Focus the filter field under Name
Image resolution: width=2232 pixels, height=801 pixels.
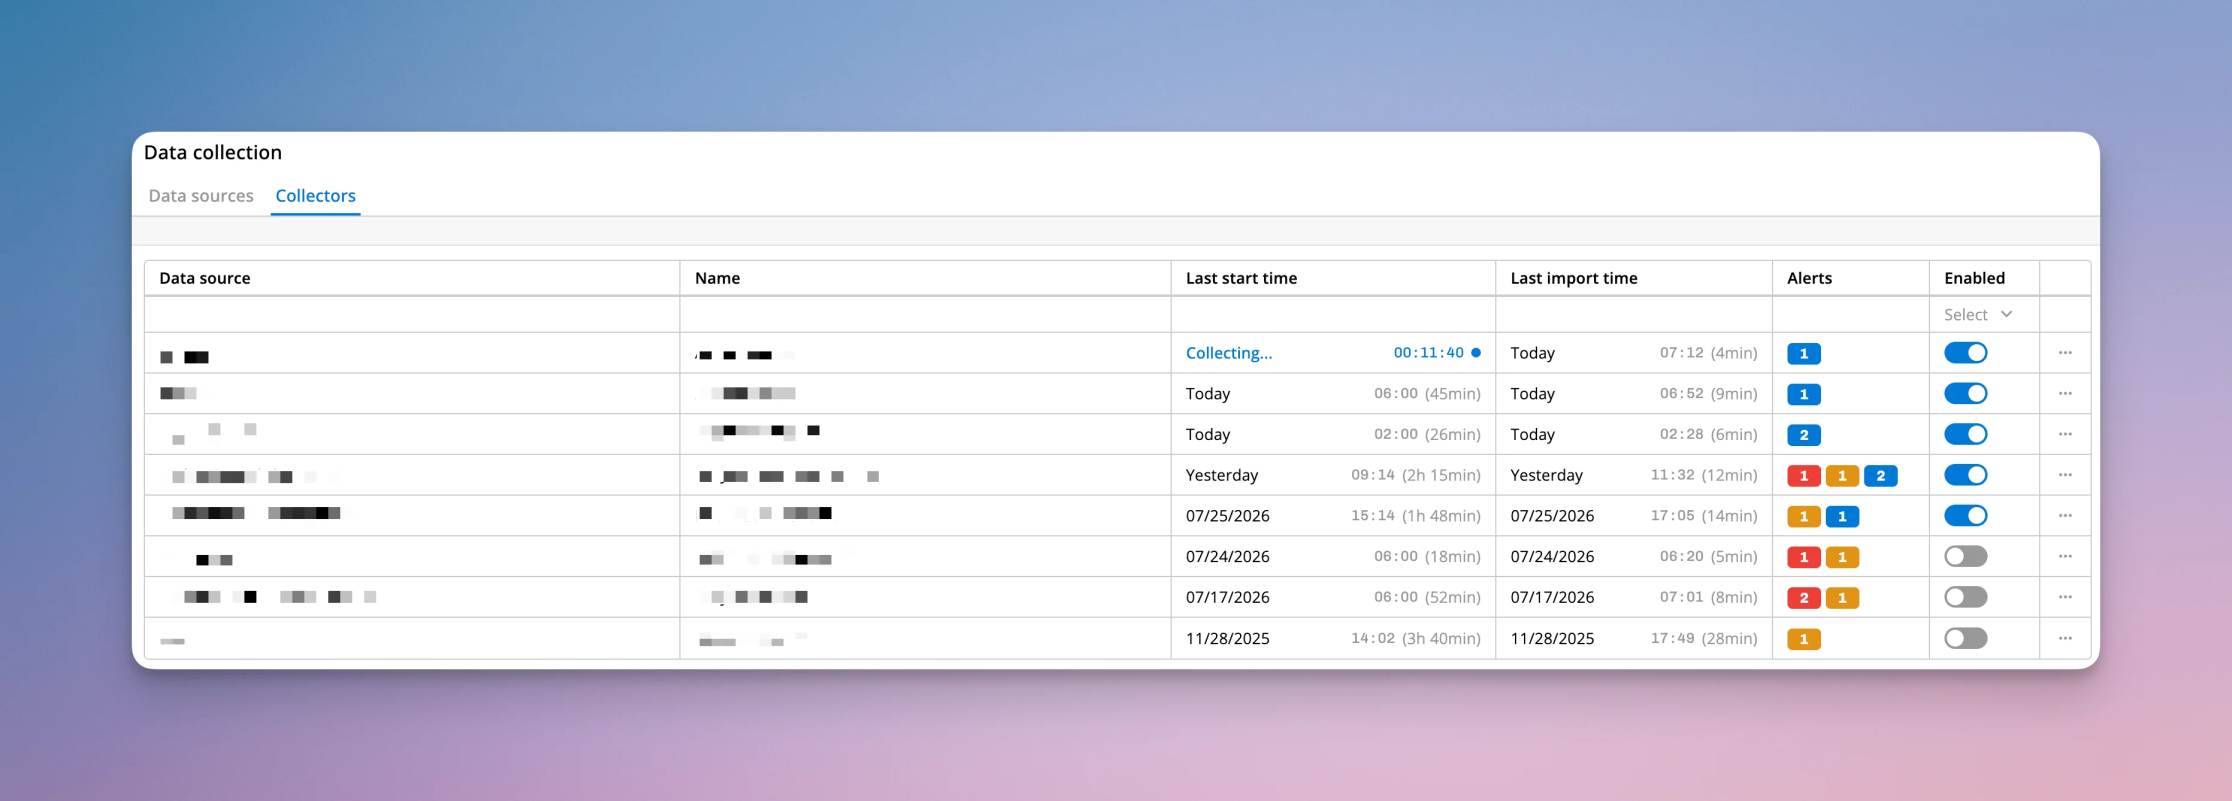point(925,315)
